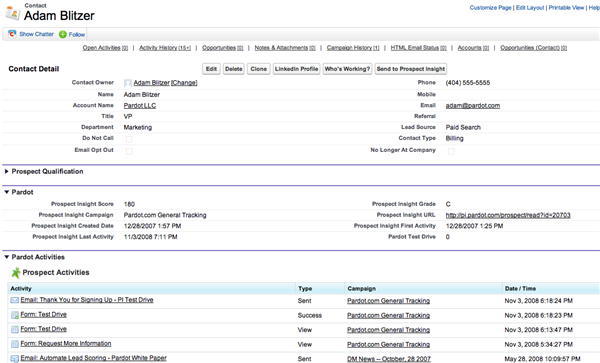The image size is (600, 363).
Task: Open campaign link for Nov 3 6:18:24 PM row
Action: coord(388,301)
